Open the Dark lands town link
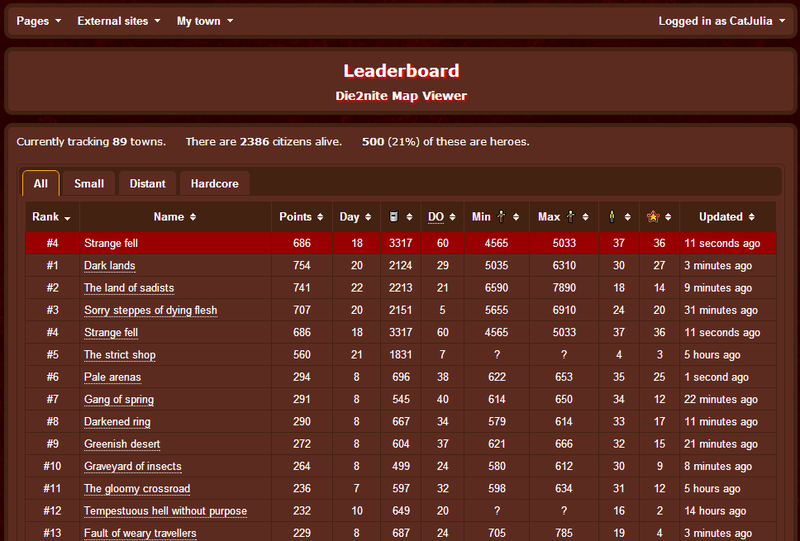 110,266
